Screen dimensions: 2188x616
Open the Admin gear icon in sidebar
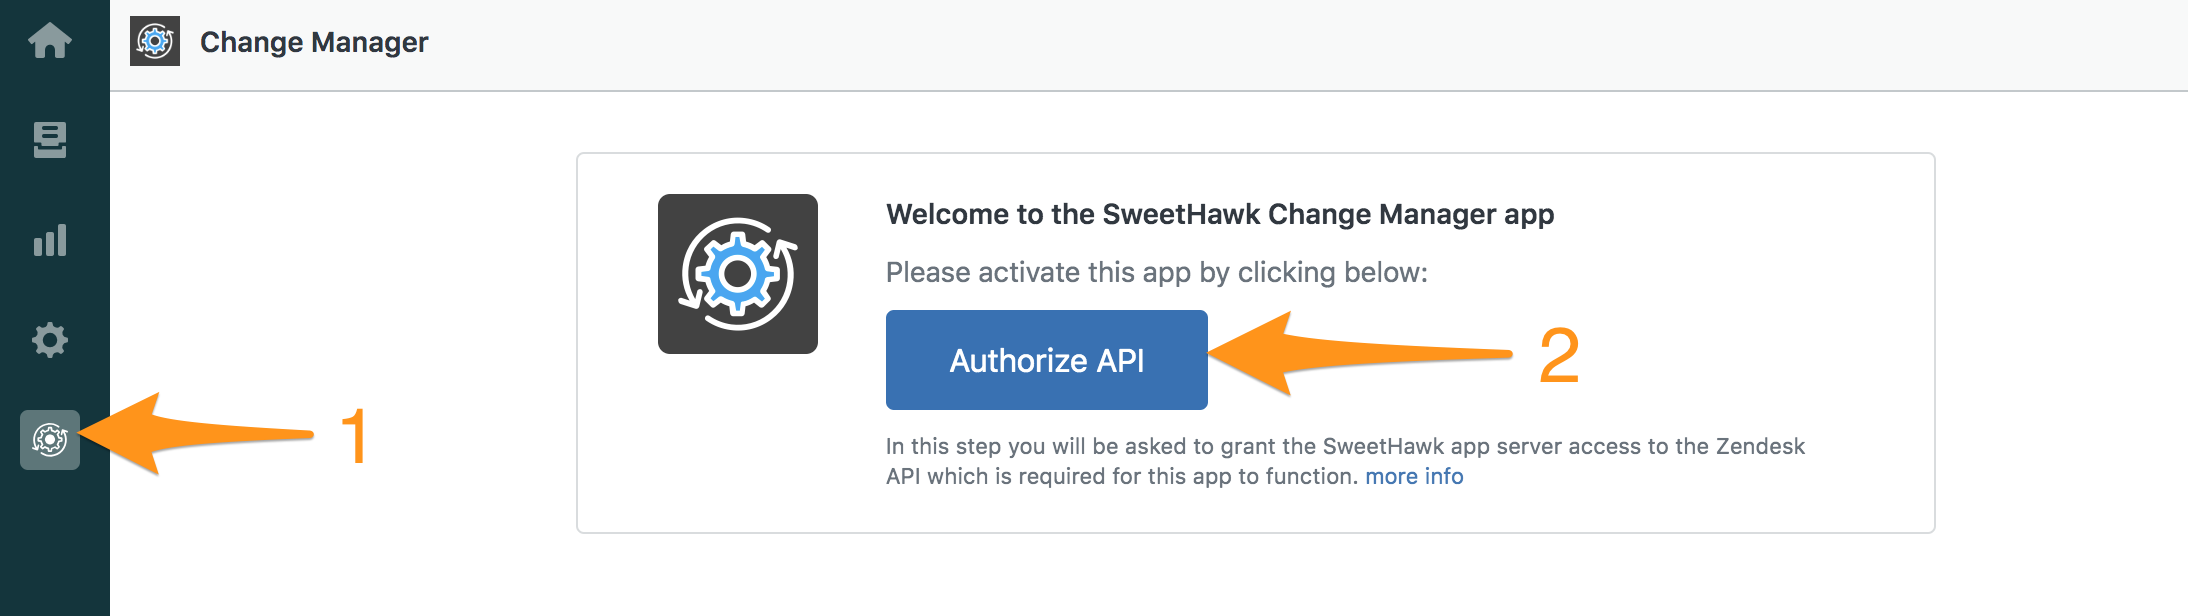pos(50,340)
